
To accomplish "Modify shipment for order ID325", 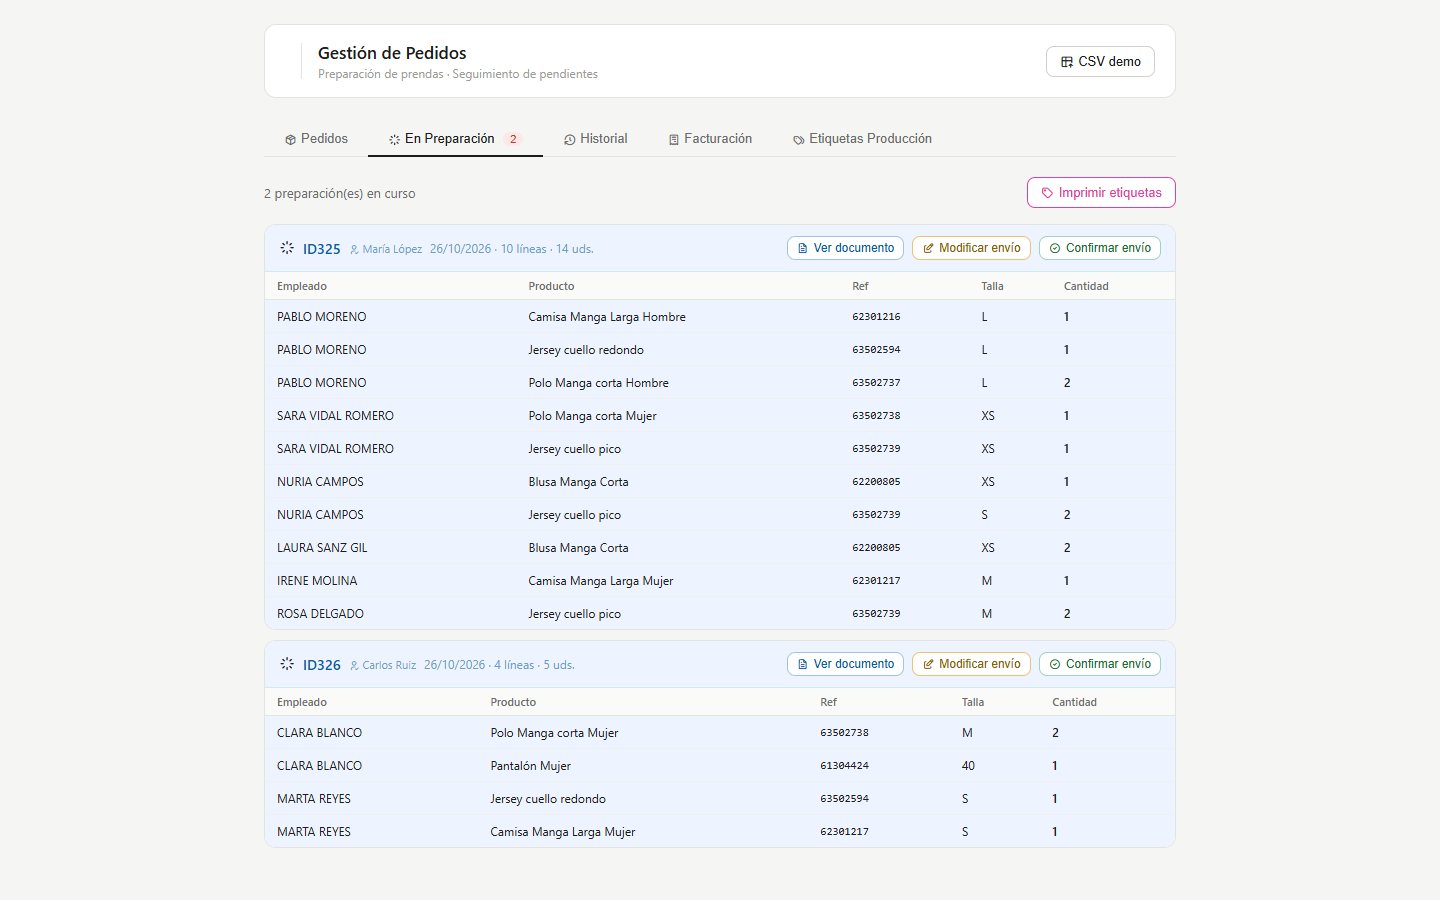I will pyautogui.click(x=971, y=248).
